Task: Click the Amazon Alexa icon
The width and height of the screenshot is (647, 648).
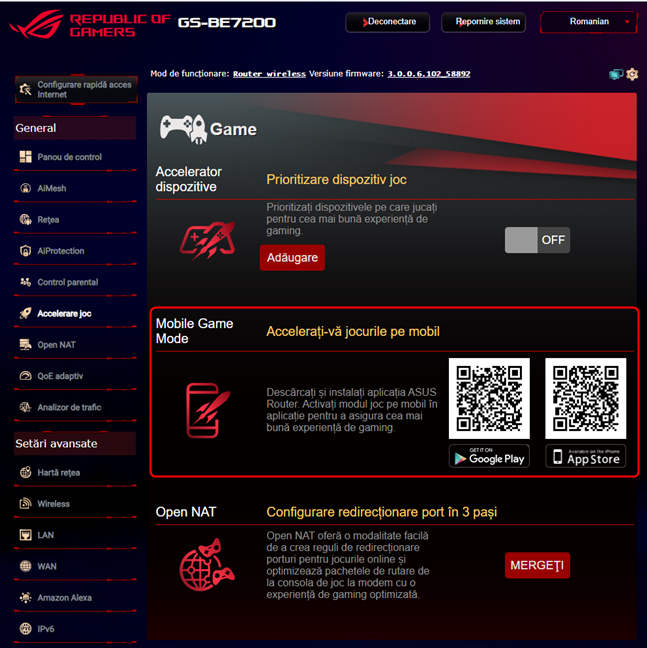Action: (26, 598)
